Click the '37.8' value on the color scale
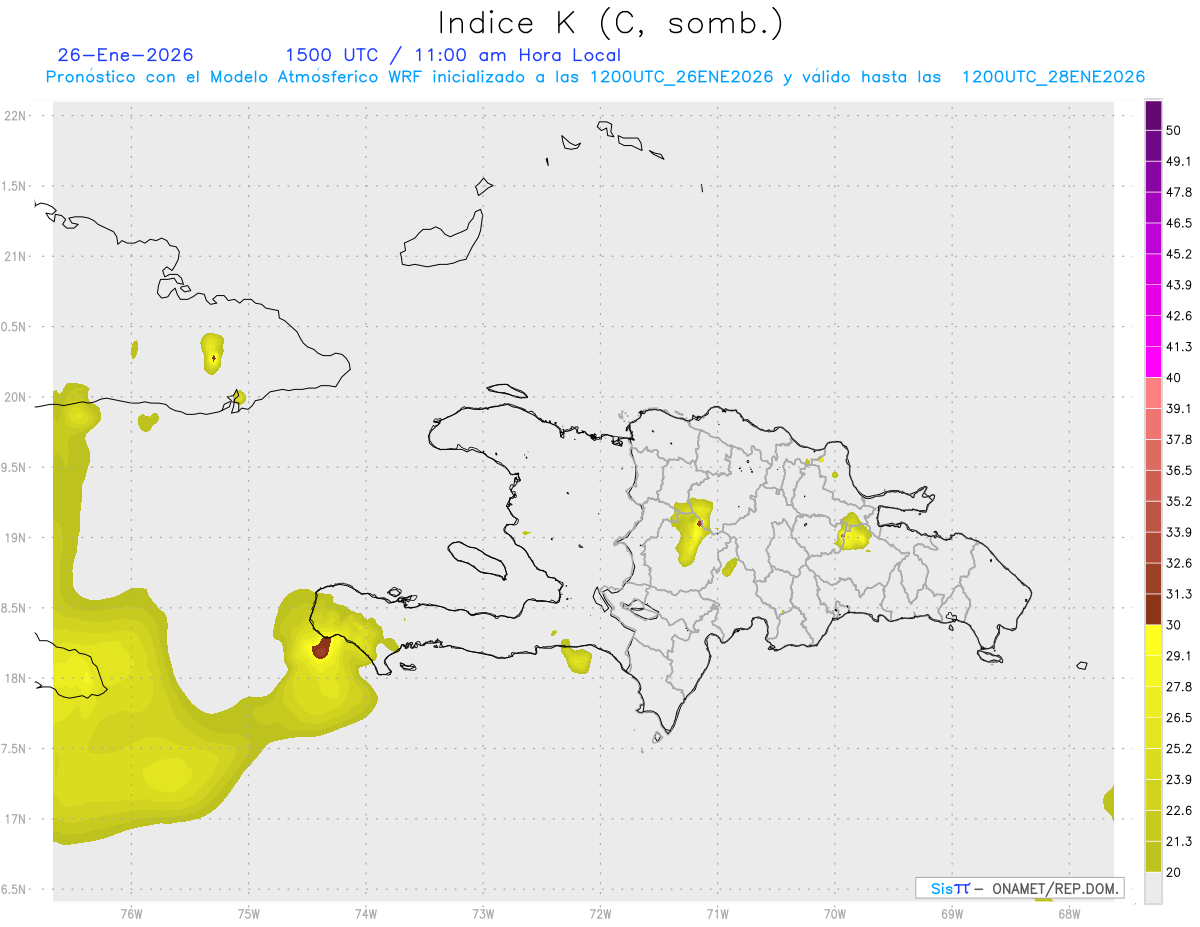This screenshot has width=1200, height=927. [1179, 440]
